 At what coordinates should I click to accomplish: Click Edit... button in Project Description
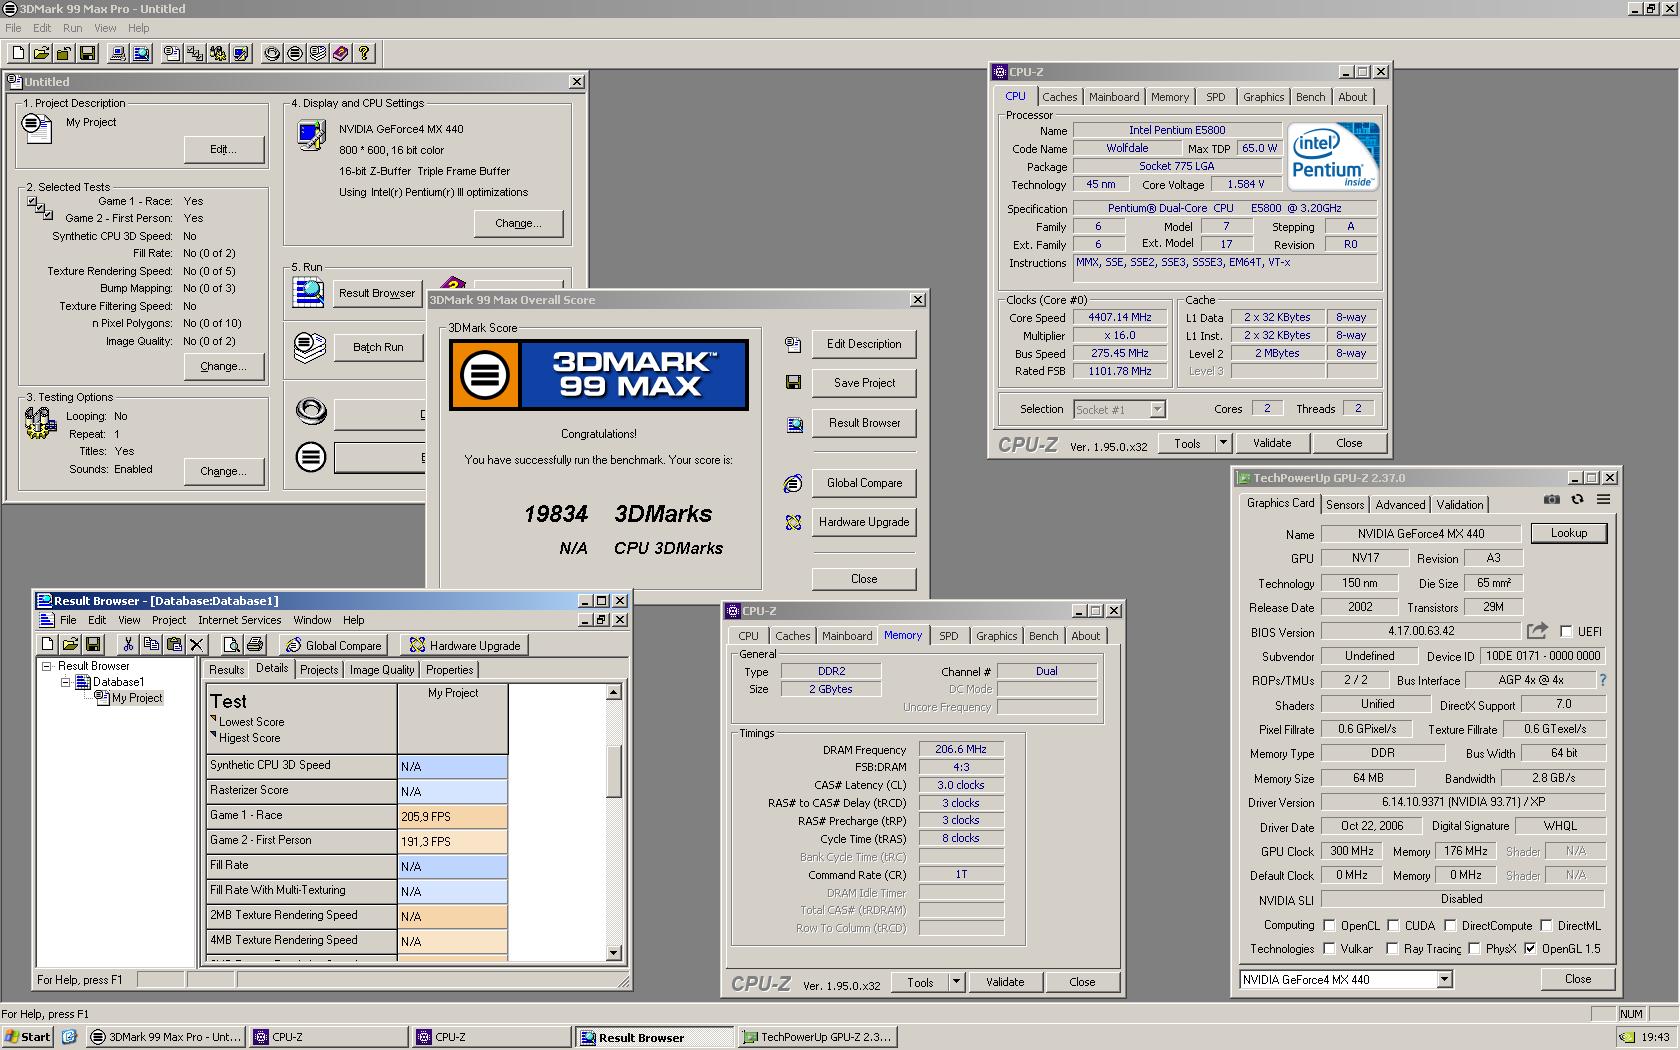[x=223, y=149]
